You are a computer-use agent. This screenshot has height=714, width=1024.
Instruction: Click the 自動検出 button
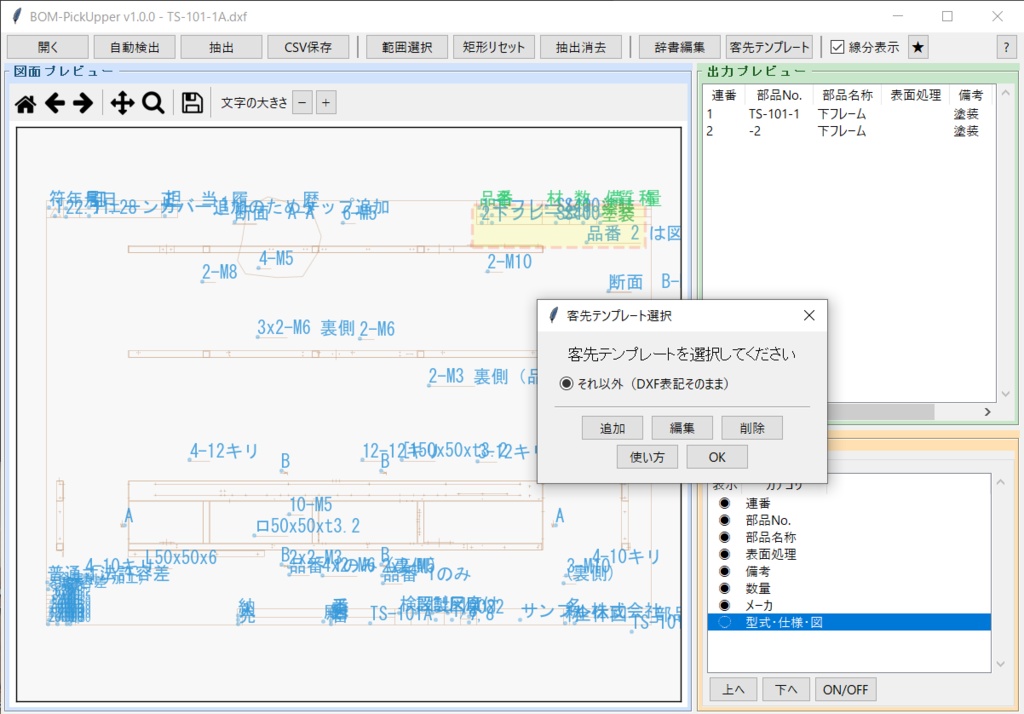(x=135, y=47)
